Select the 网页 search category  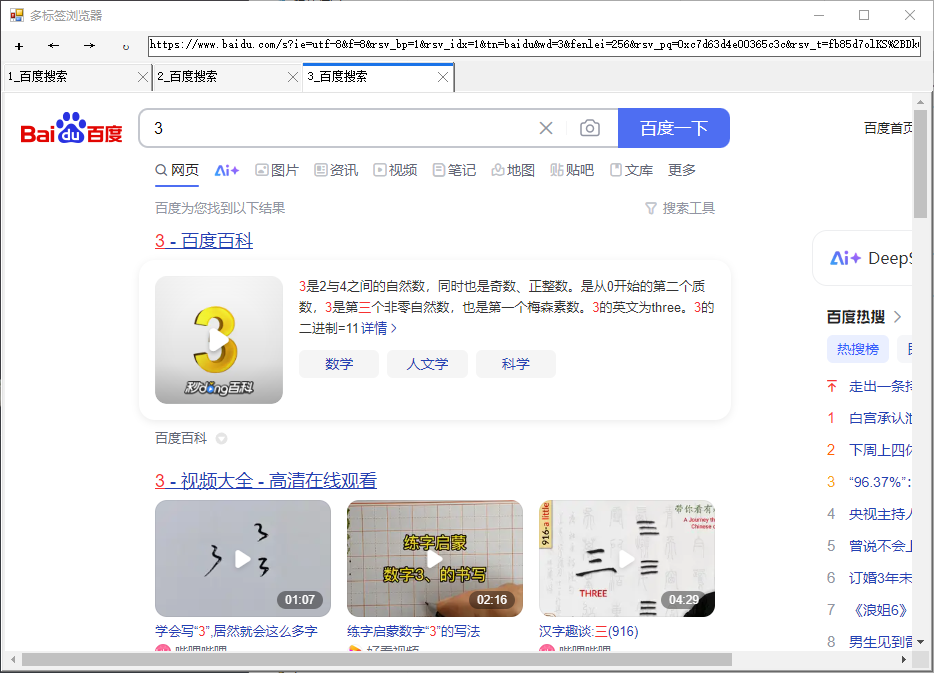[x=177, y=170]
